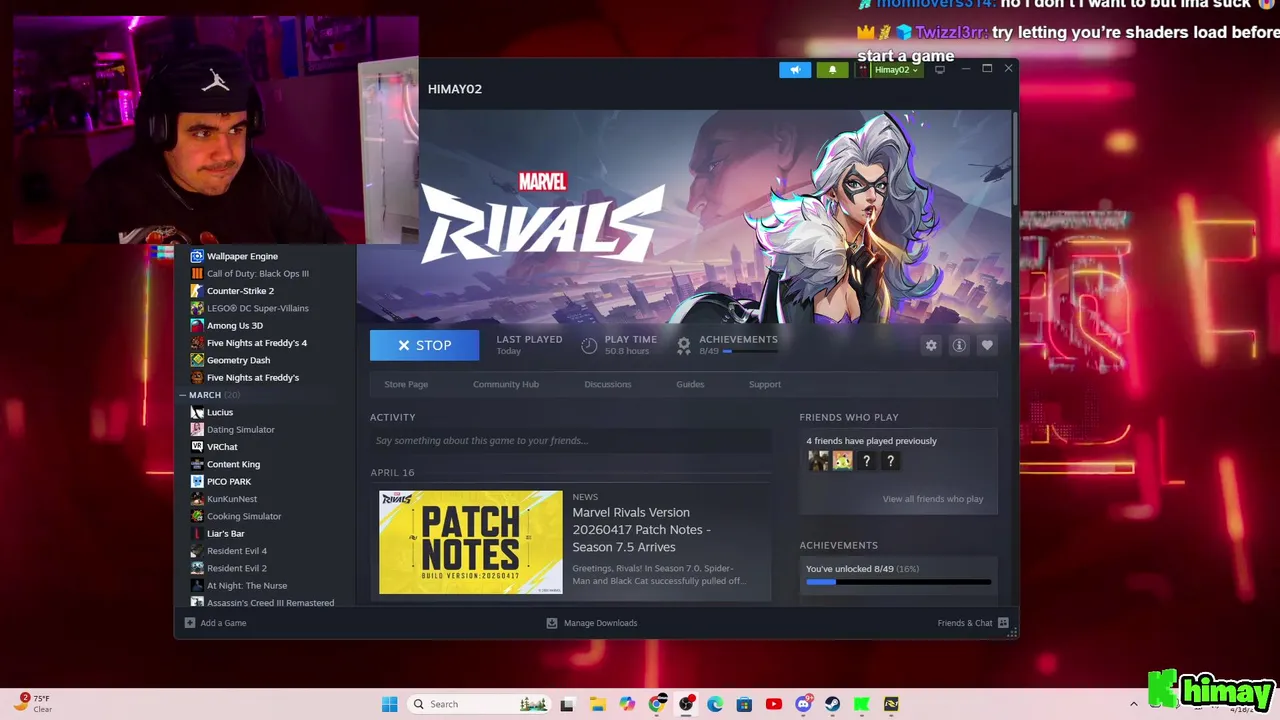Select VRChat in library
The width and height of the screenshot is (1280, 720).
[x=215, y=447]
